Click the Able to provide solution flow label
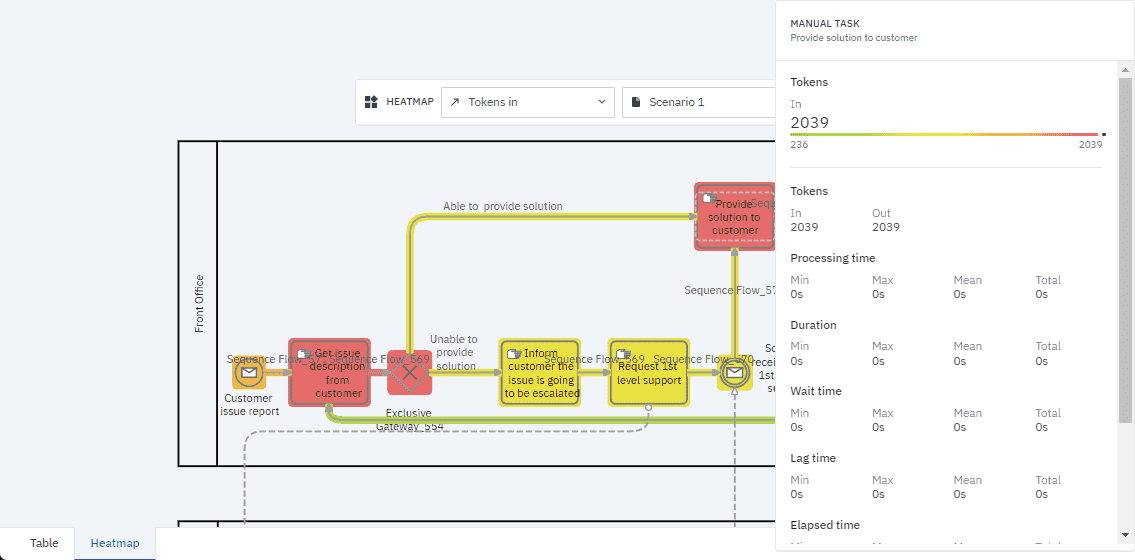This screenshot has width=1135, height=560. click(503, 206)
